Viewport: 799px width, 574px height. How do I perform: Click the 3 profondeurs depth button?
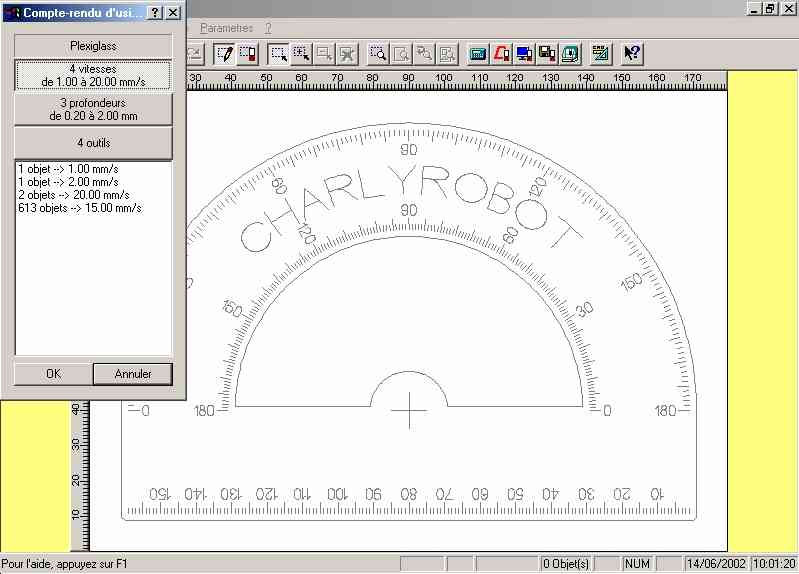click(x=93, y=109)
